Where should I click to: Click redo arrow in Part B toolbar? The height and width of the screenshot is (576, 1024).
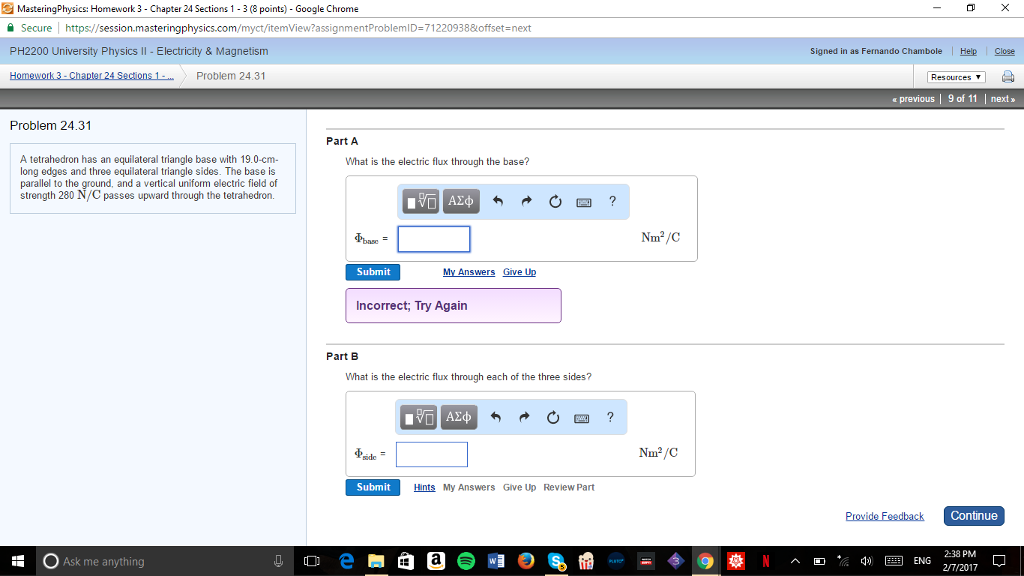click(x=524, y=417)
